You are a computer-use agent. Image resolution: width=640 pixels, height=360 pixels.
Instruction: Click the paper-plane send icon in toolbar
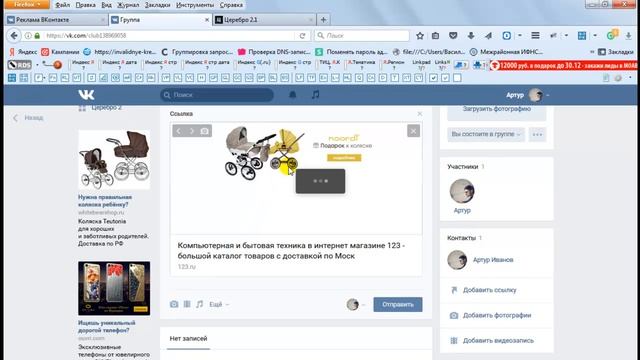click(488, 36)
